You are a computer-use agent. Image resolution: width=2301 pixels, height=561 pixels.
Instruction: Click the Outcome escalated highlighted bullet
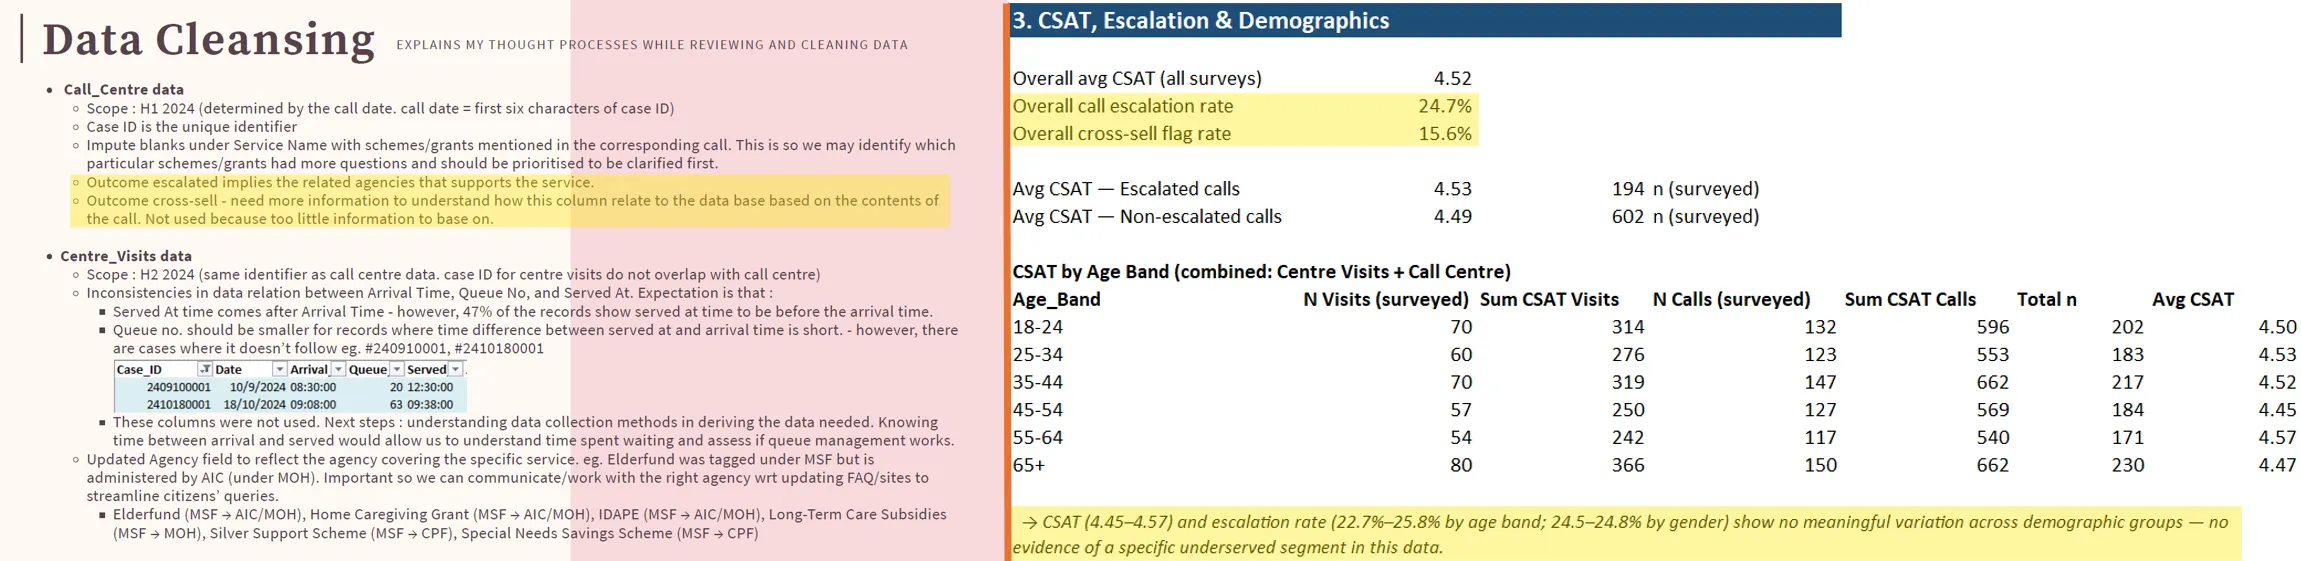click(340, 182)
